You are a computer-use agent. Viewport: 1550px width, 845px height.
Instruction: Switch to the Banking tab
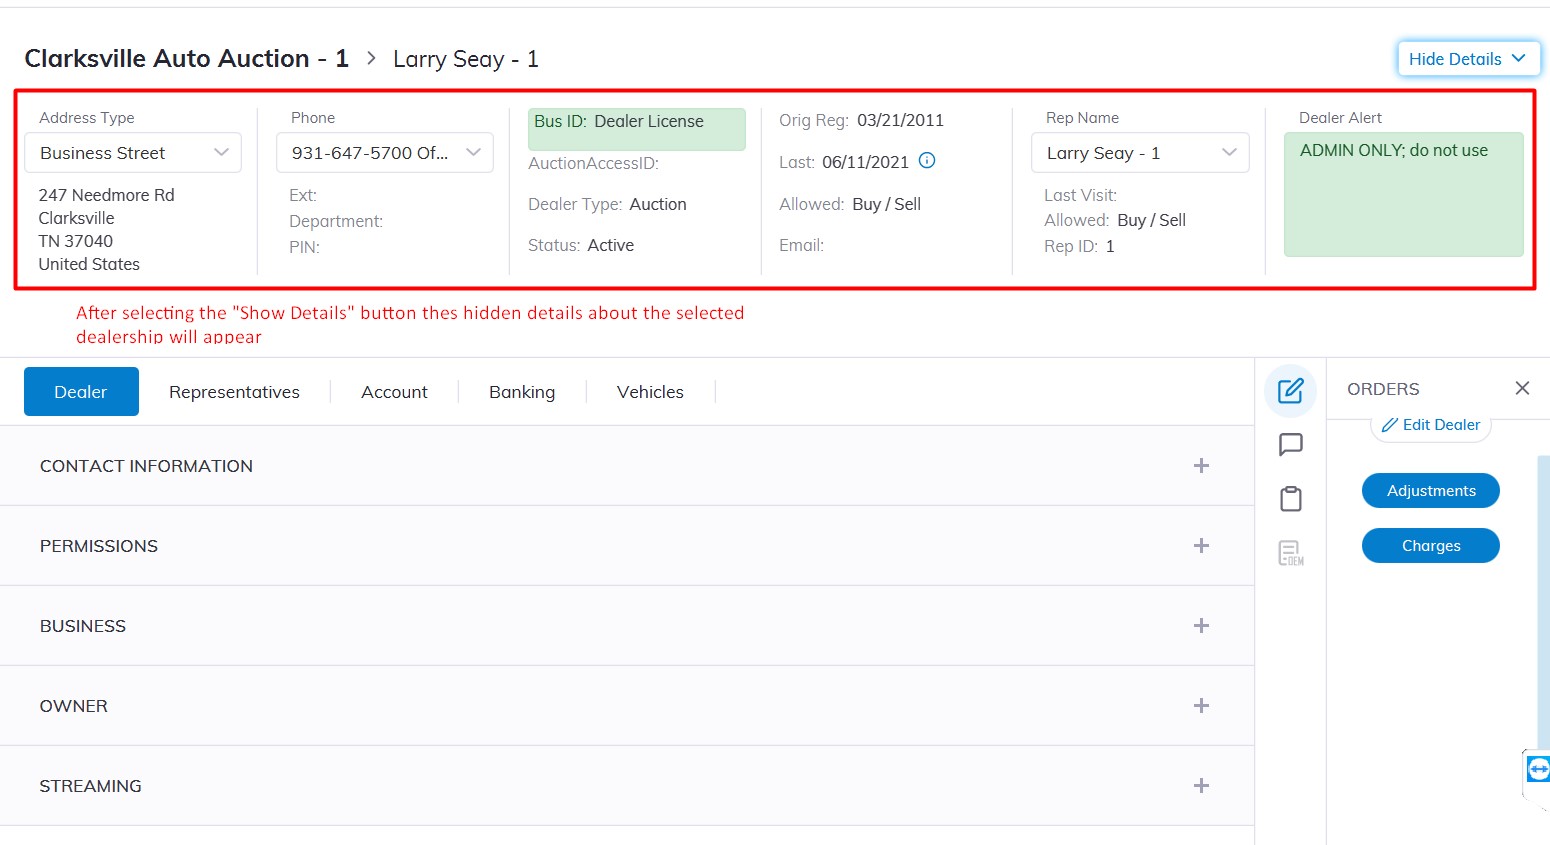point(522,392)
